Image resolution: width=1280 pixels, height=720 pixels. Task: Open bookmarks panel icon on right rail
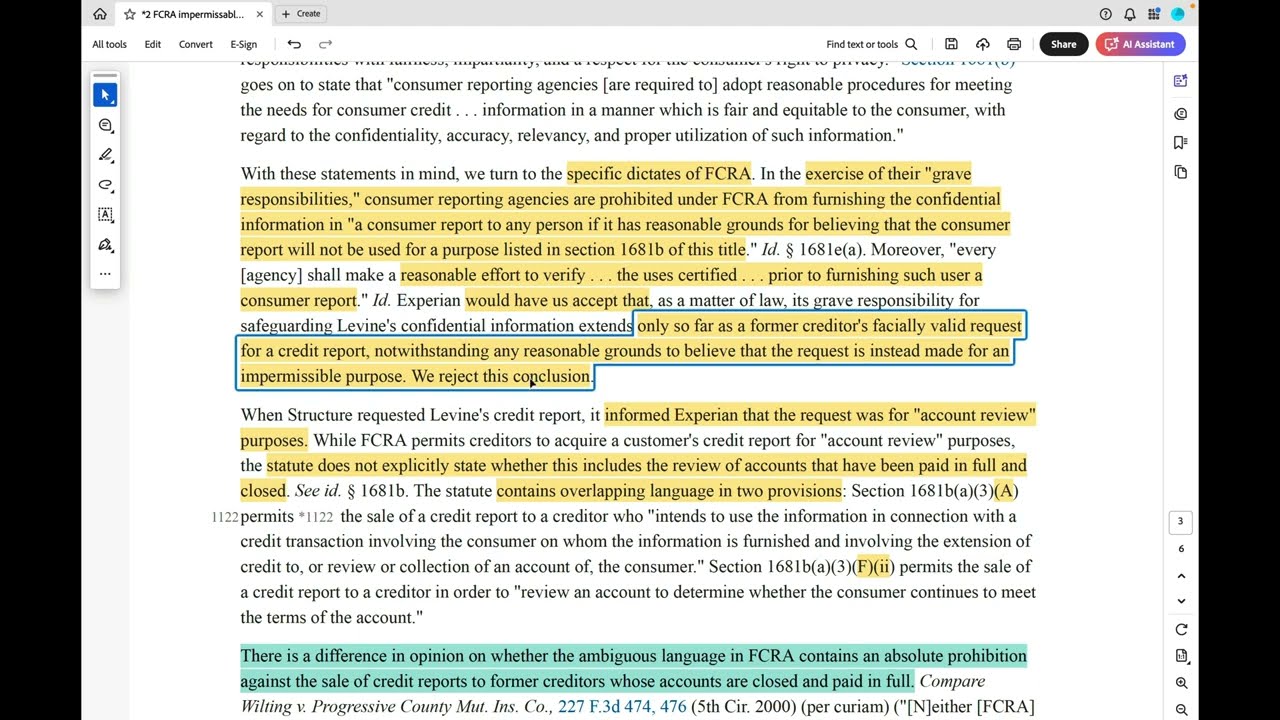pos(1181,143)
